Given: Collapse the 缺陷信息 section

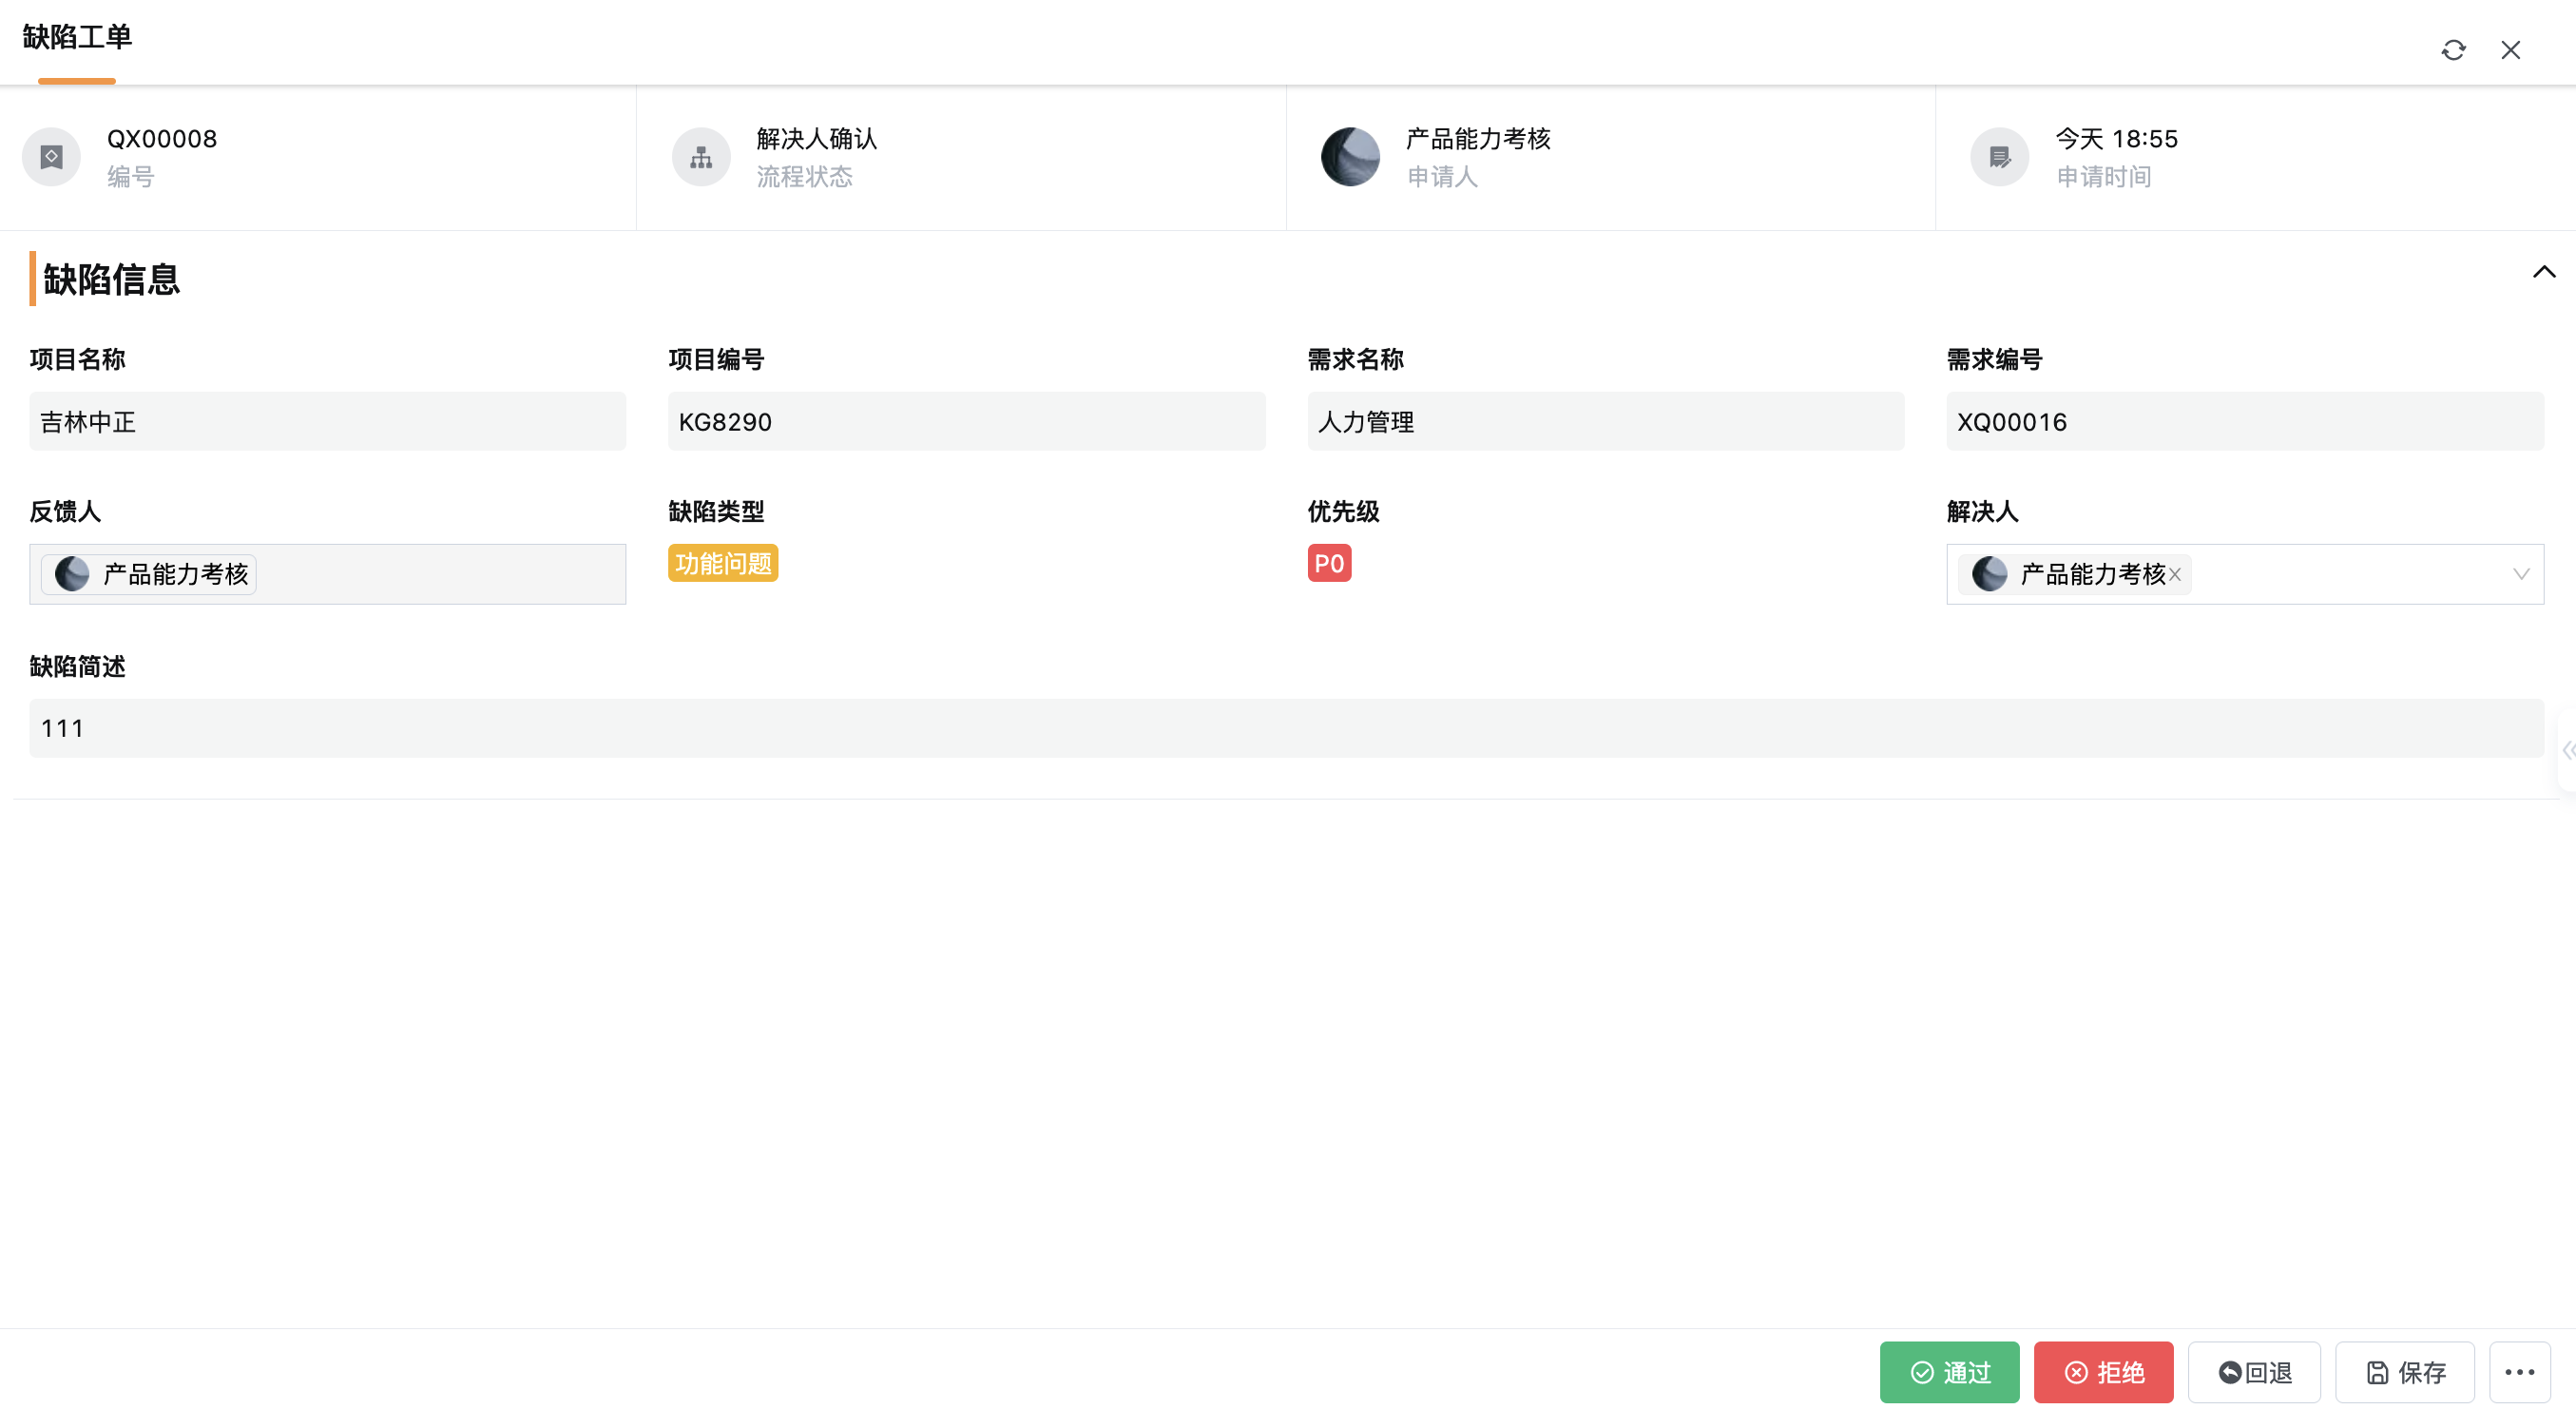Looking at the screenshot, I should pyautogui.click(x=2544, y=272).
